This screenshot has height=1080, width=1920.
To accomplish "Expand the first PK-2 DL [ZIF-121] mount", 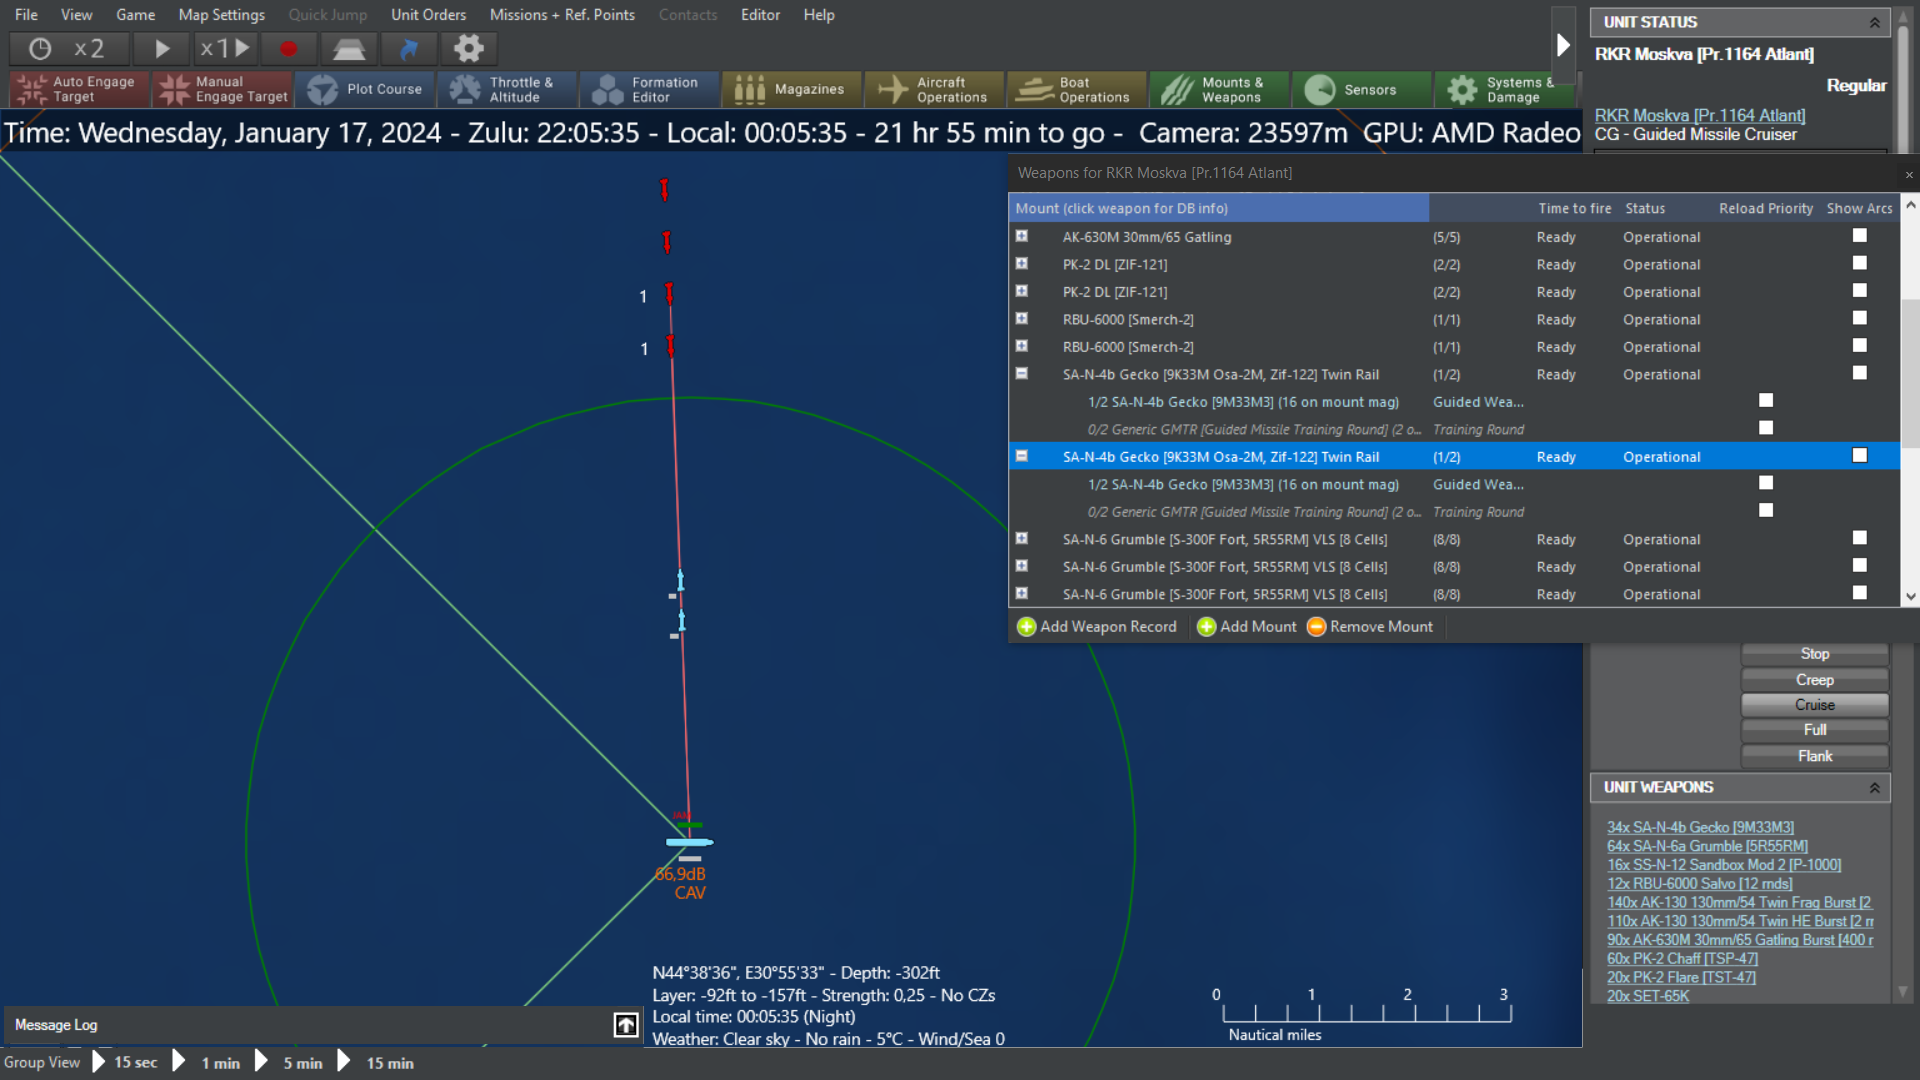I will pyautogui.click(x=1022, y=263).
